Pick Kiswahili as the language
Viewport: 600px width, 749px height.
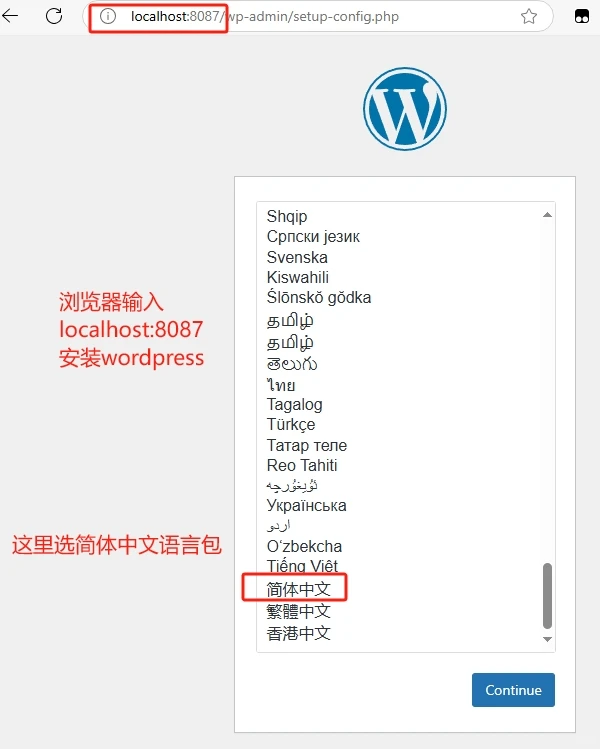[x=298, y=277]
